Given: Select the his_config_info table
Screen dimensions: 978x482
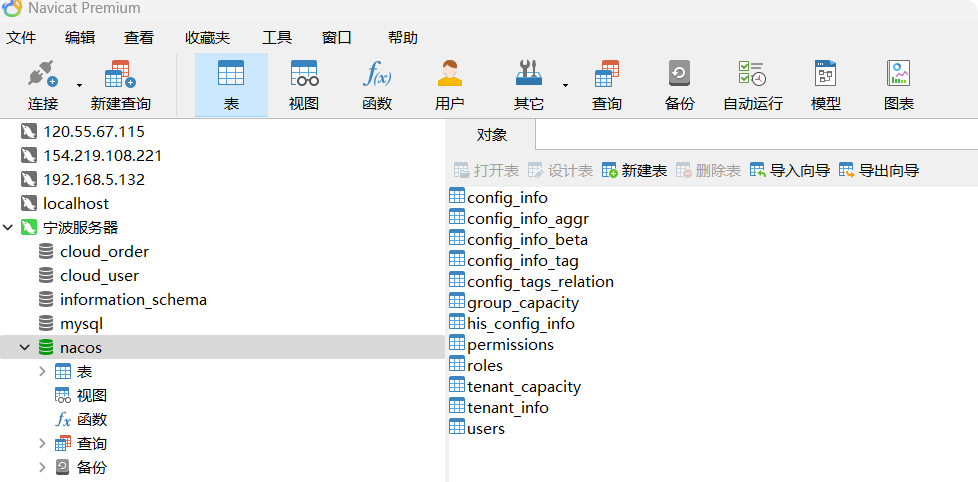Looking at the screenshot, I should pos(521,324).
